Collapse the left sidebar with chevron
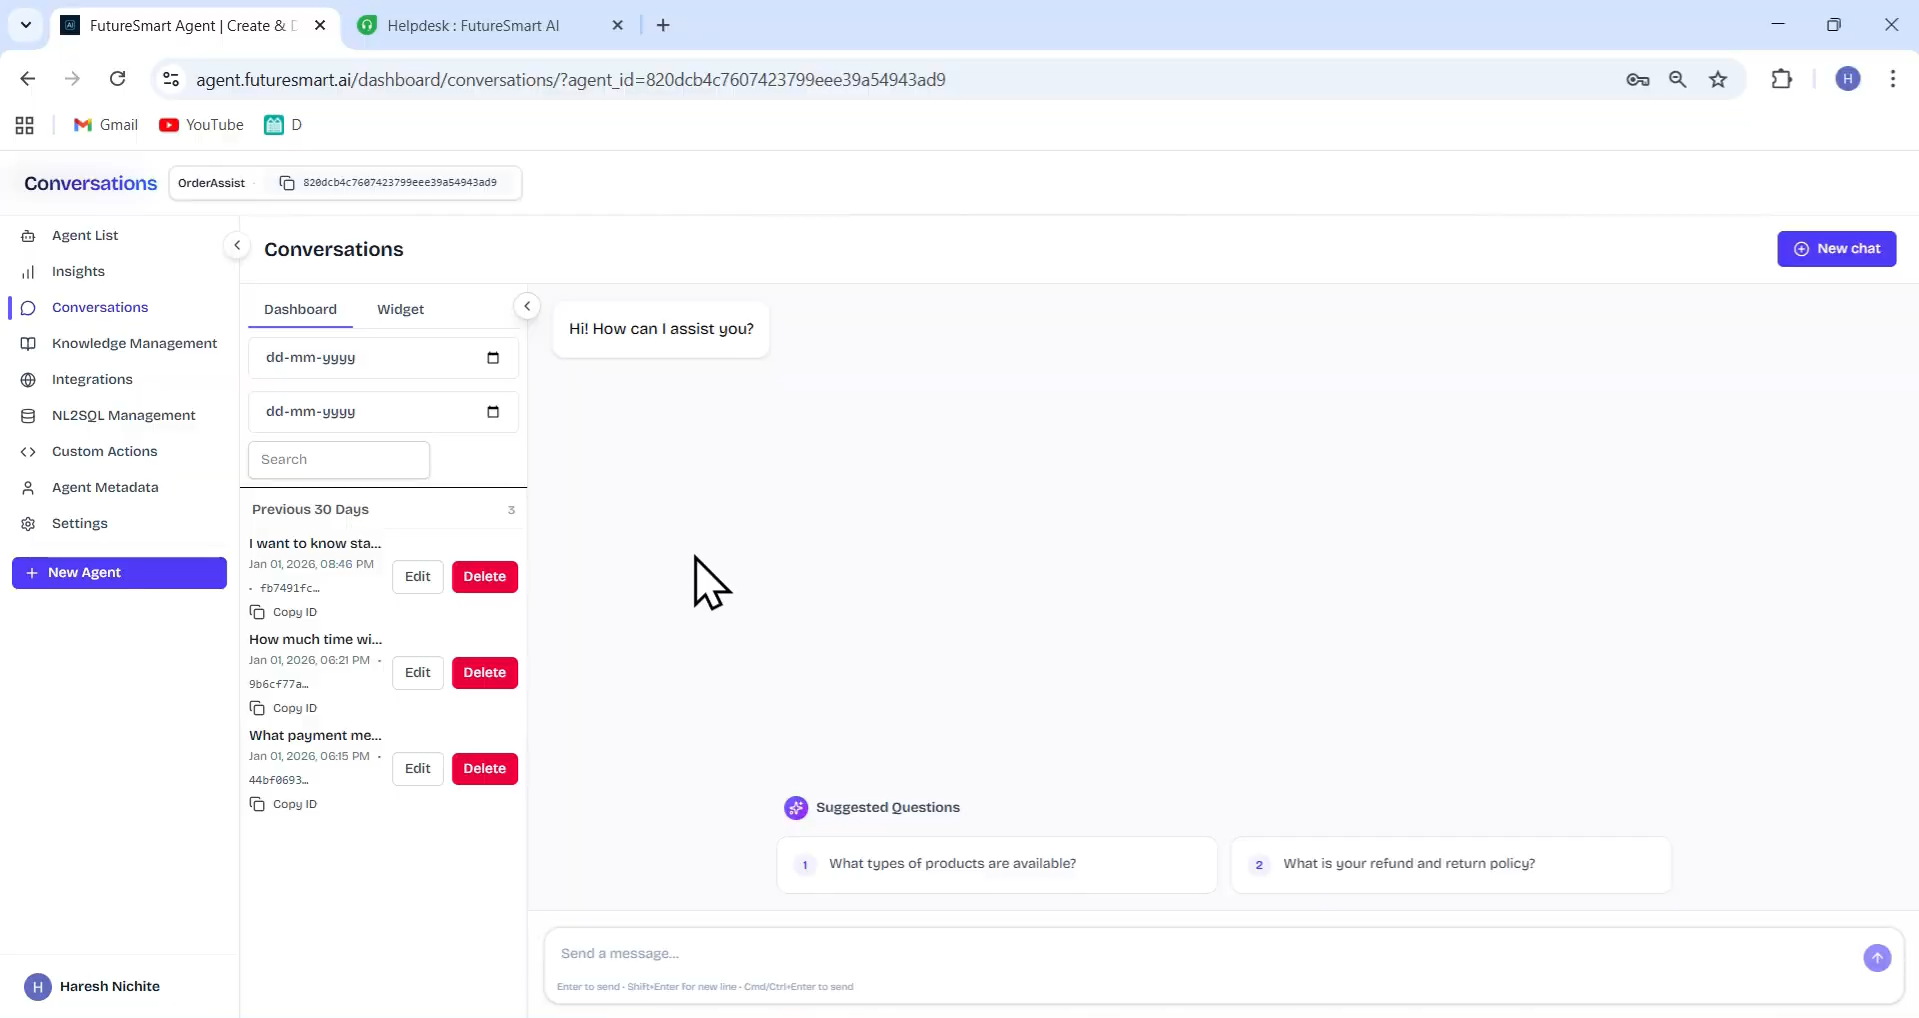Screen dimensions: 1919x1018 coord(237,245)
